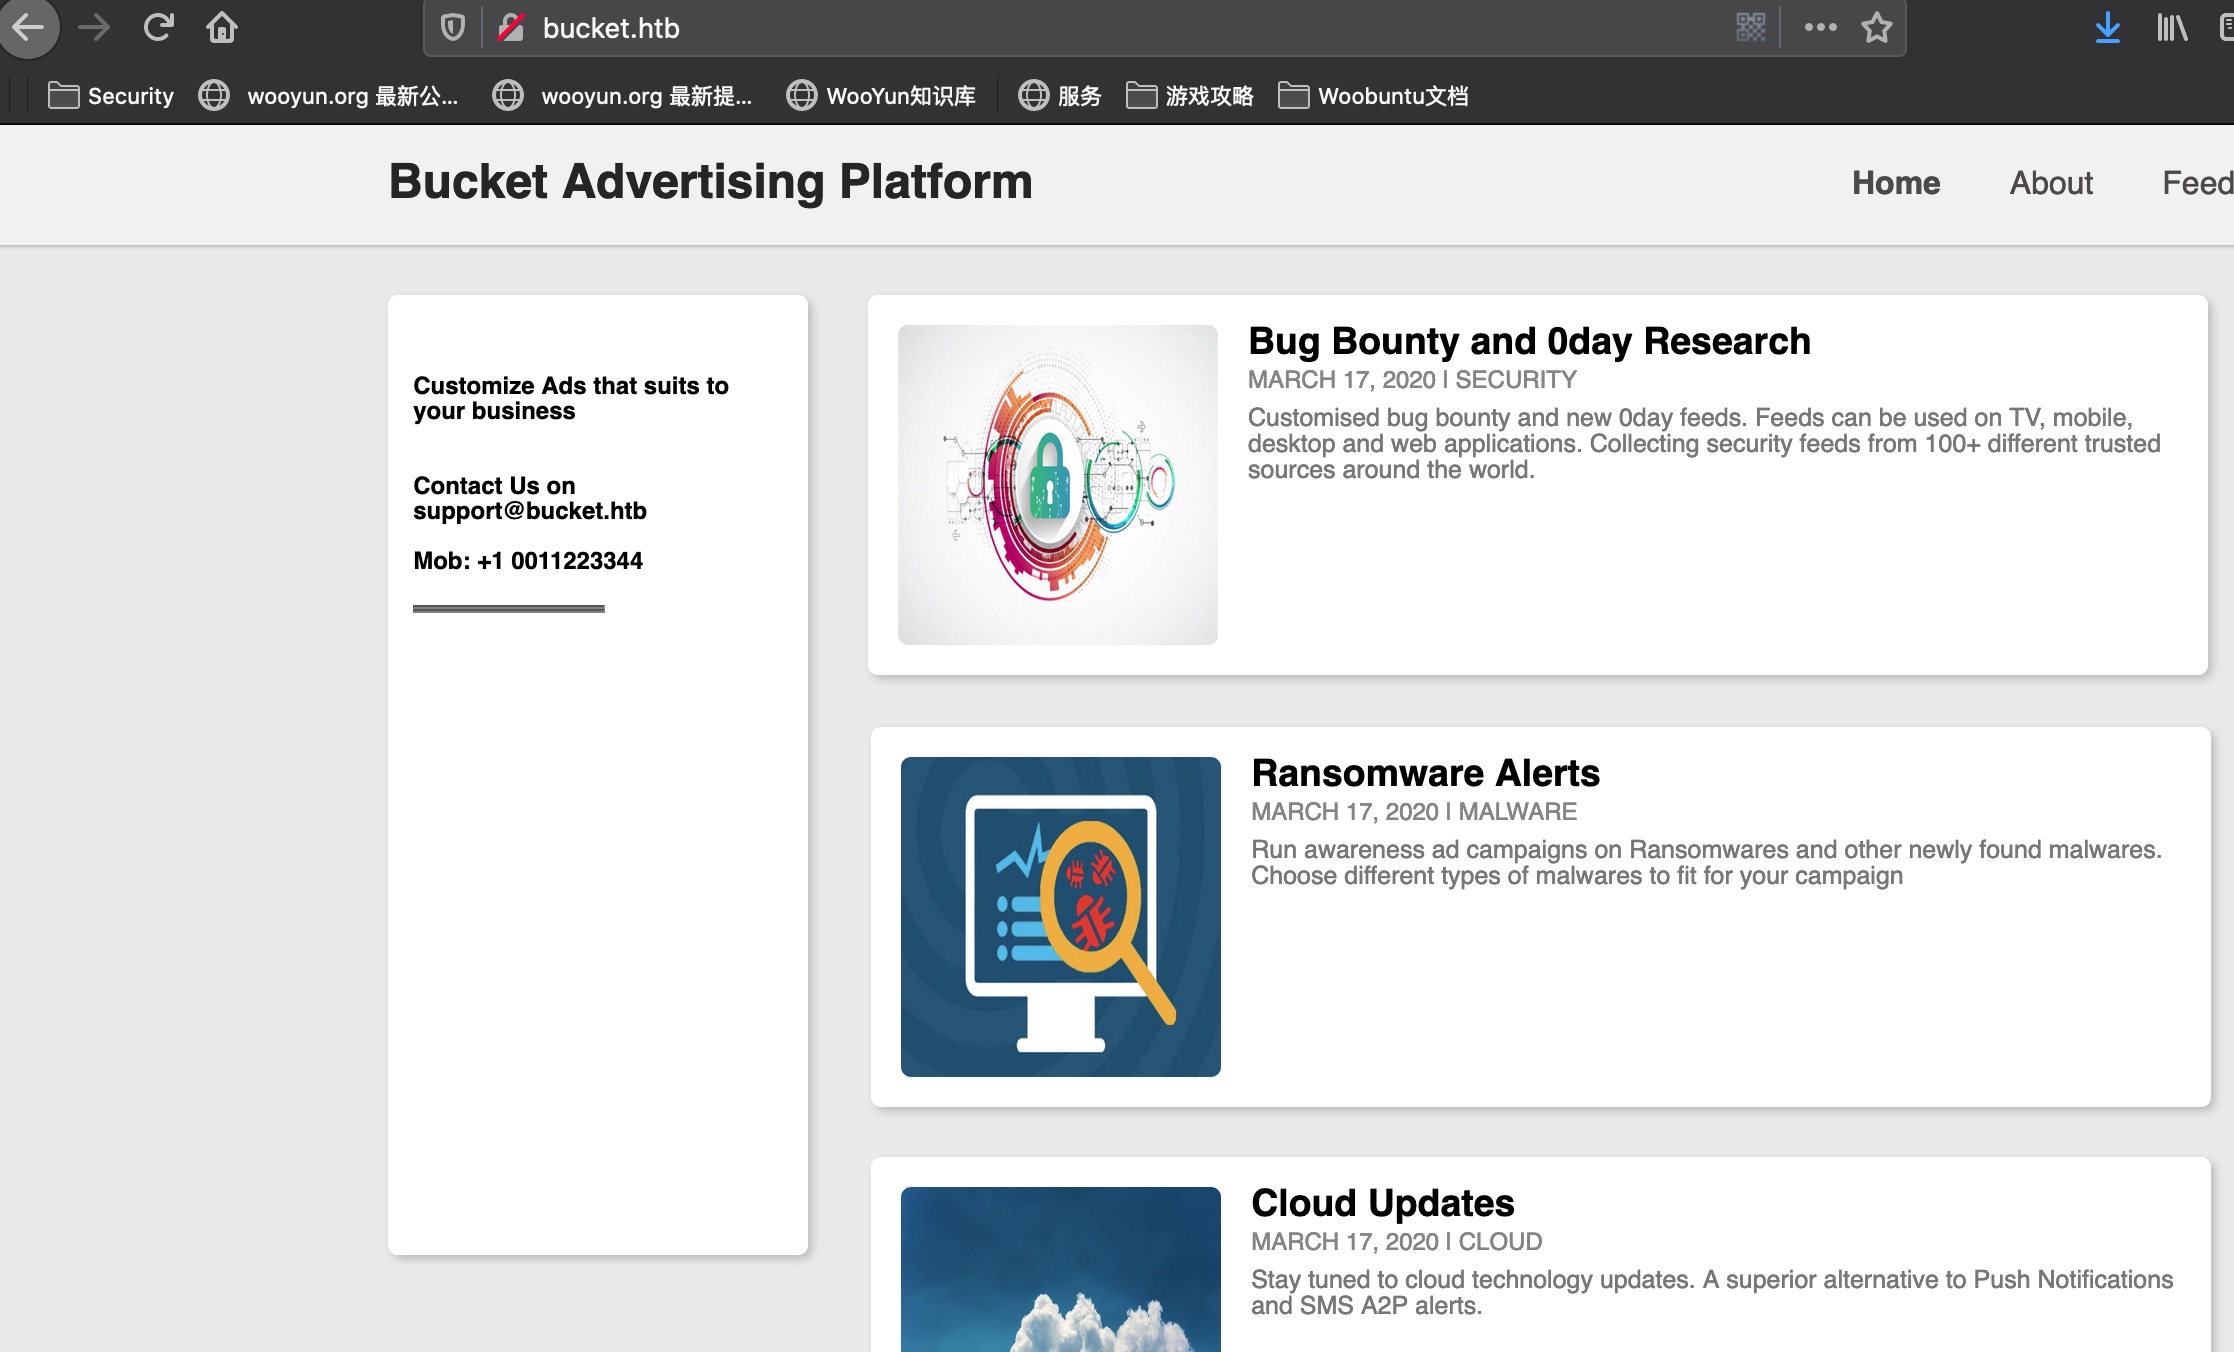Open the 服务 bookmark
The image size is (2234, 1352).
(x=1060, y=96)
